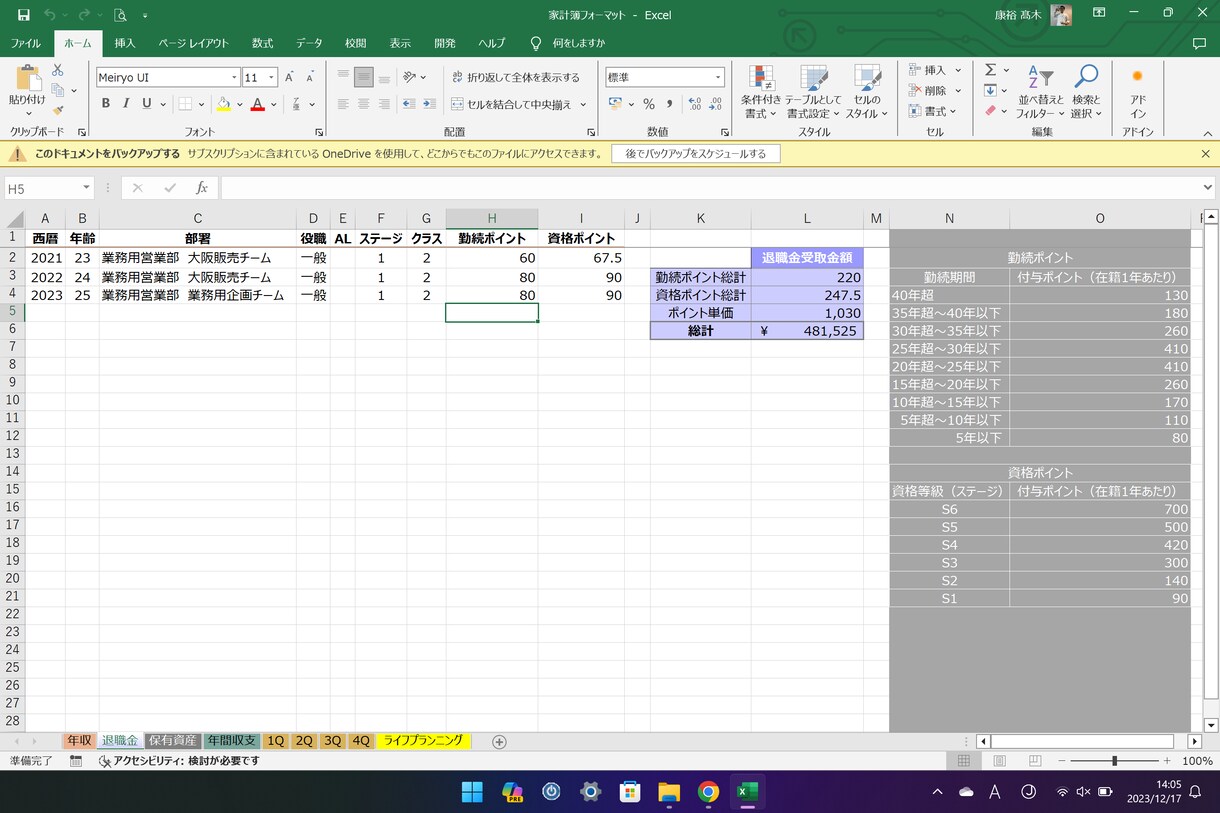Add a new sheet with plus button

pos(499,741)
